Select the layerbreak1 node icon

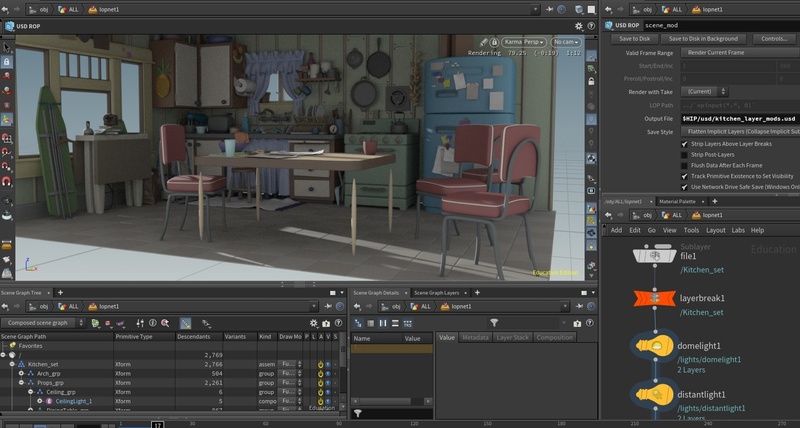pyautogui.click(x=655, y=299)
